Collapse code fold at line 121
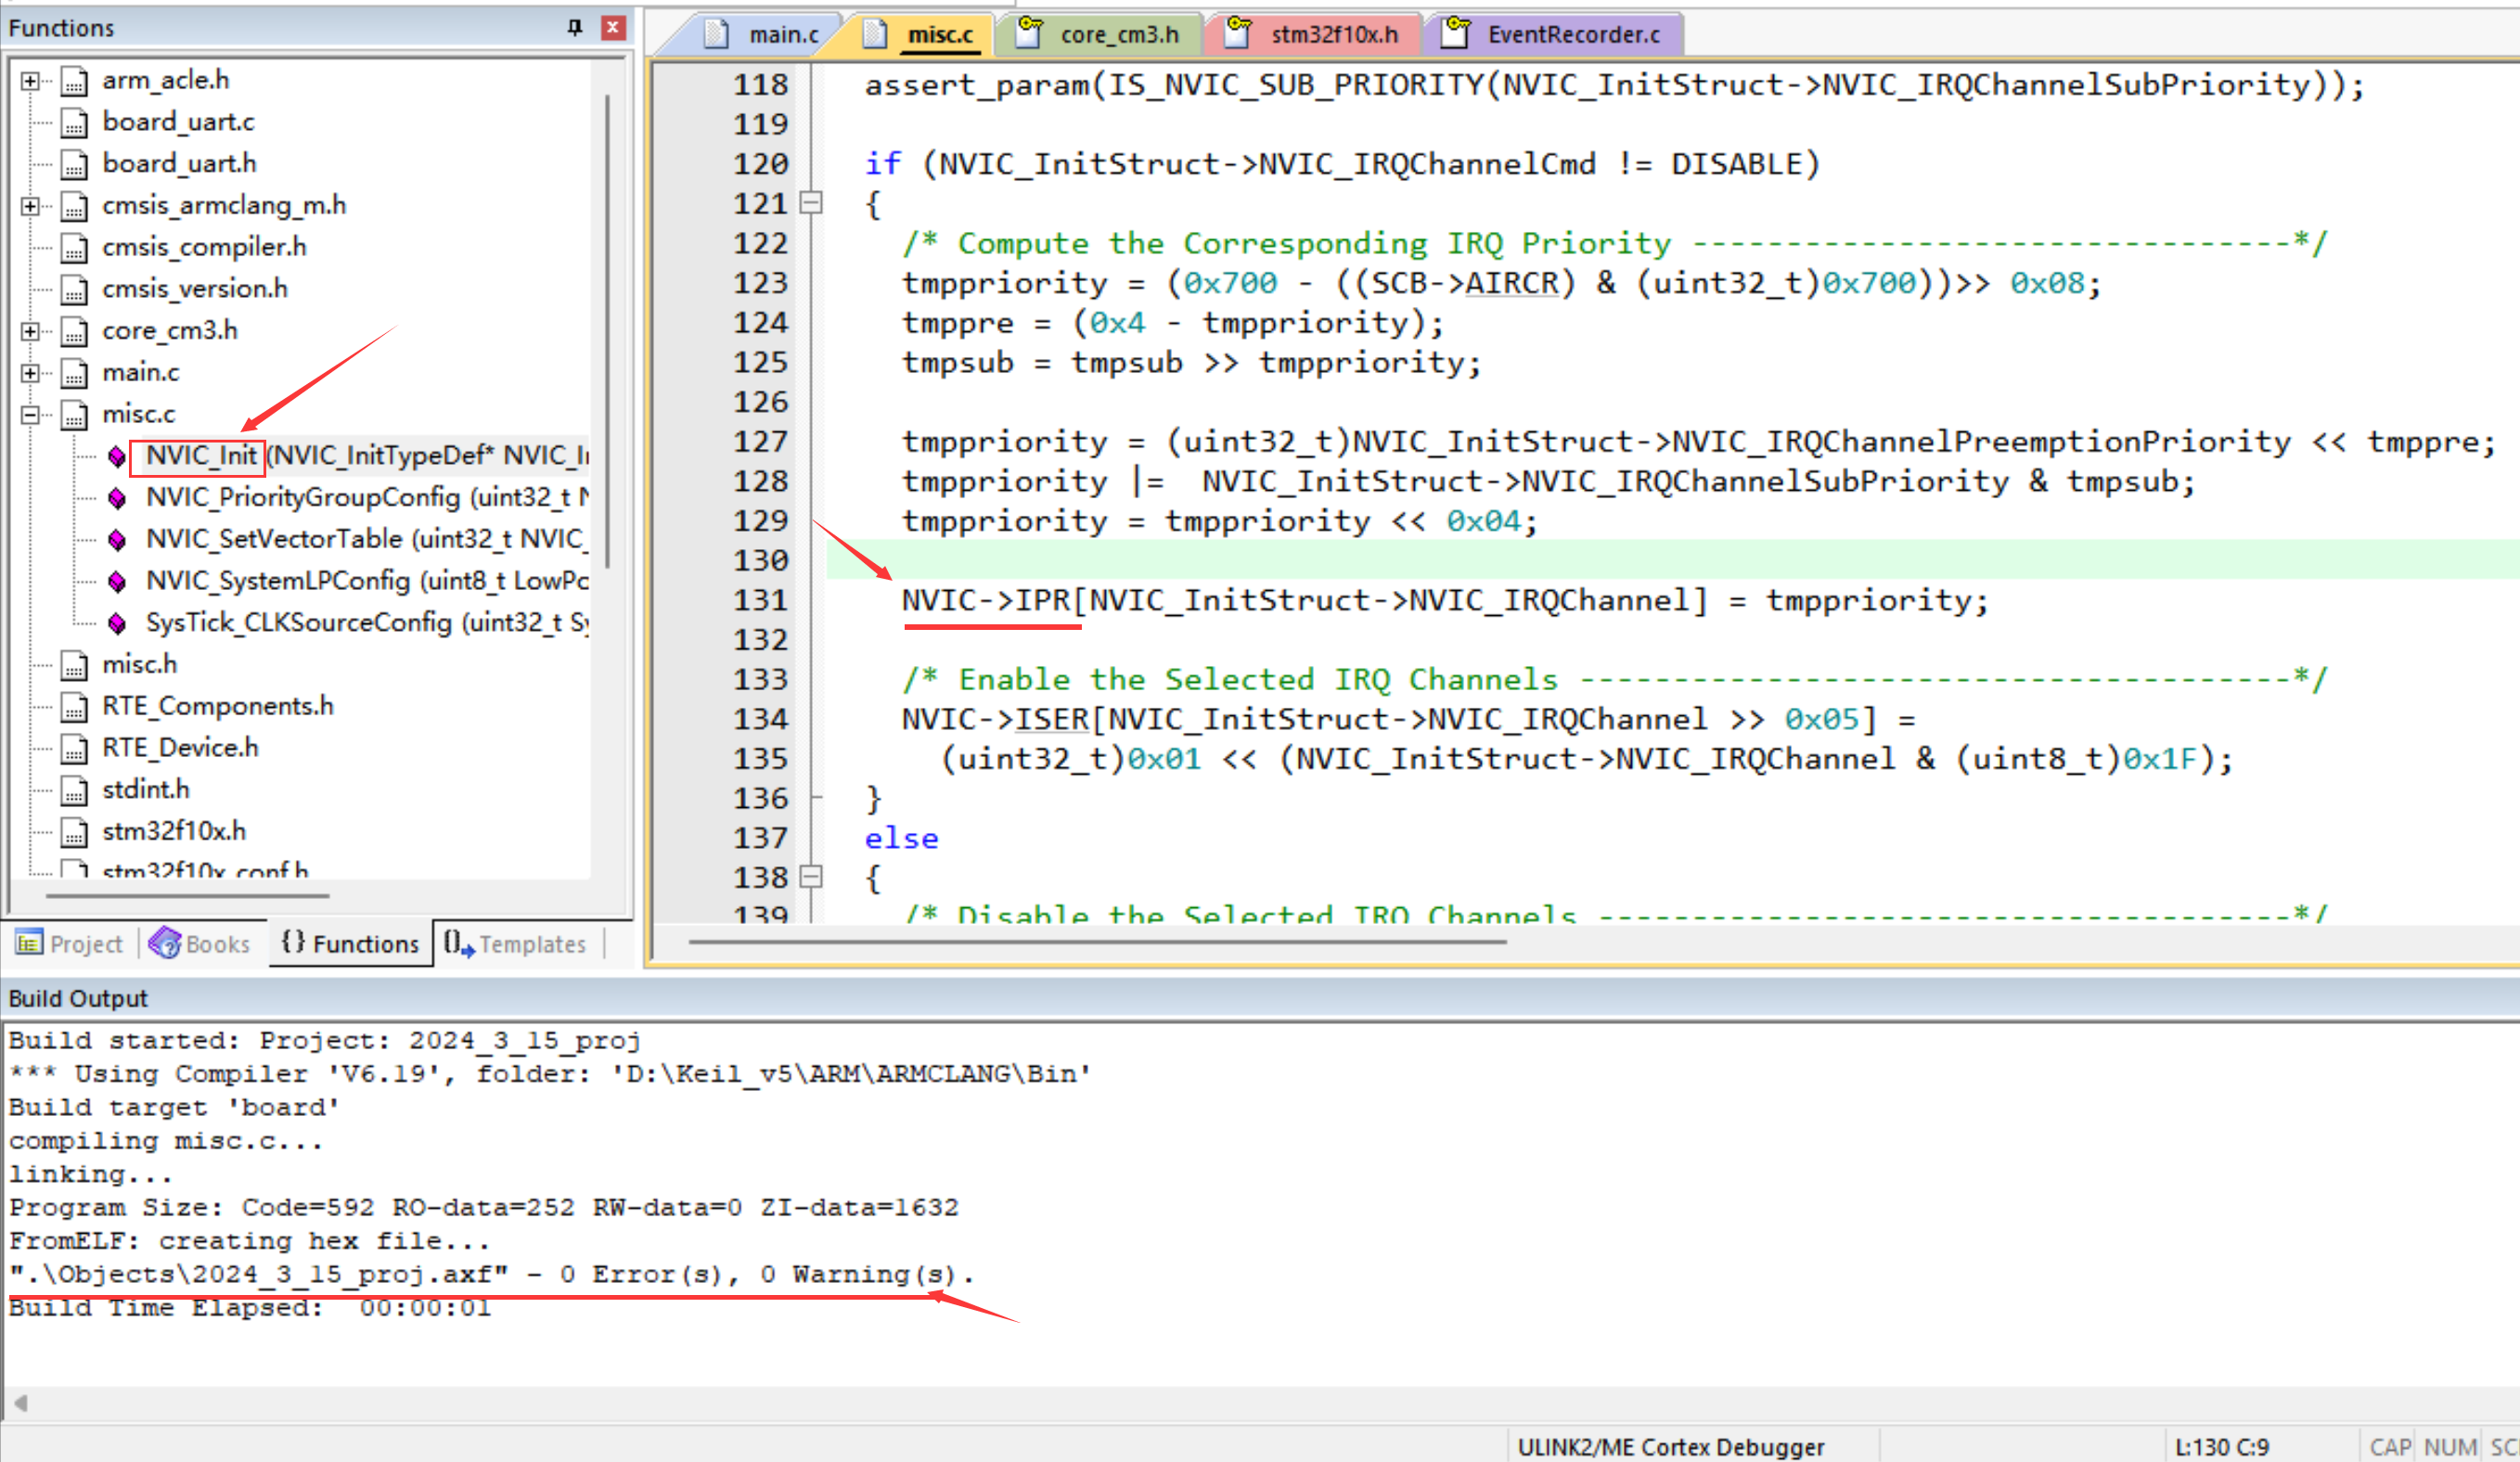 pos(812,203)
